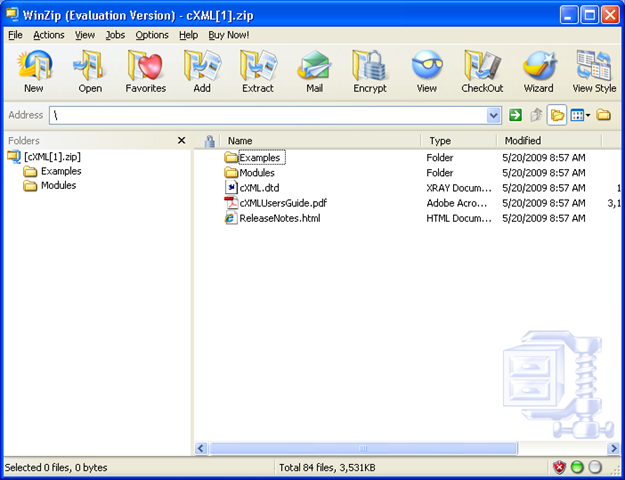Expand the Address path dropdown arrow
The width and height of the screenshot is (625, 480).
point(494,116)
